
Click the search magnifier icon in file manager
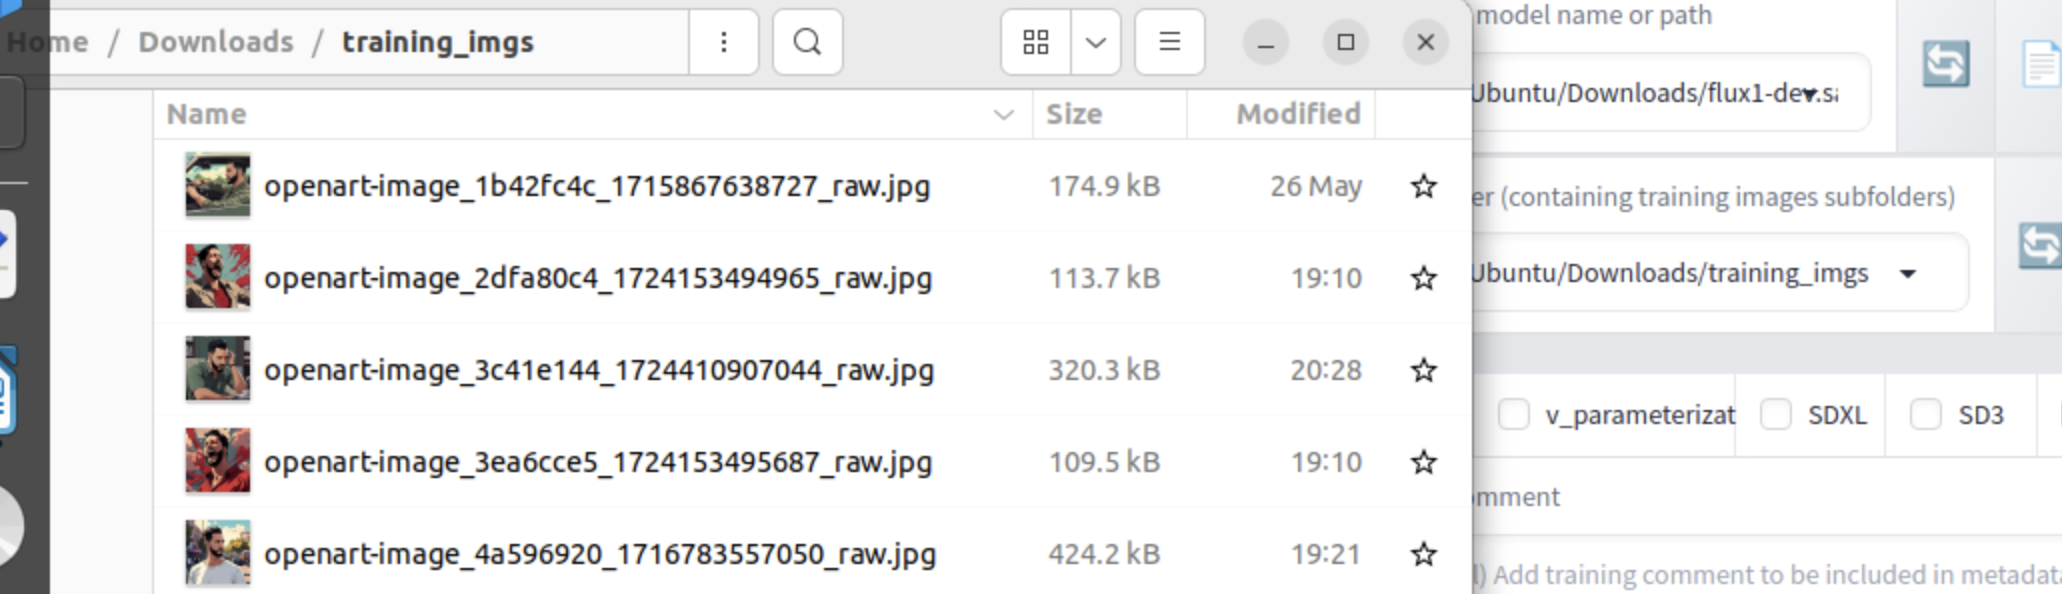pyautogui.click(x=807, y=42)
